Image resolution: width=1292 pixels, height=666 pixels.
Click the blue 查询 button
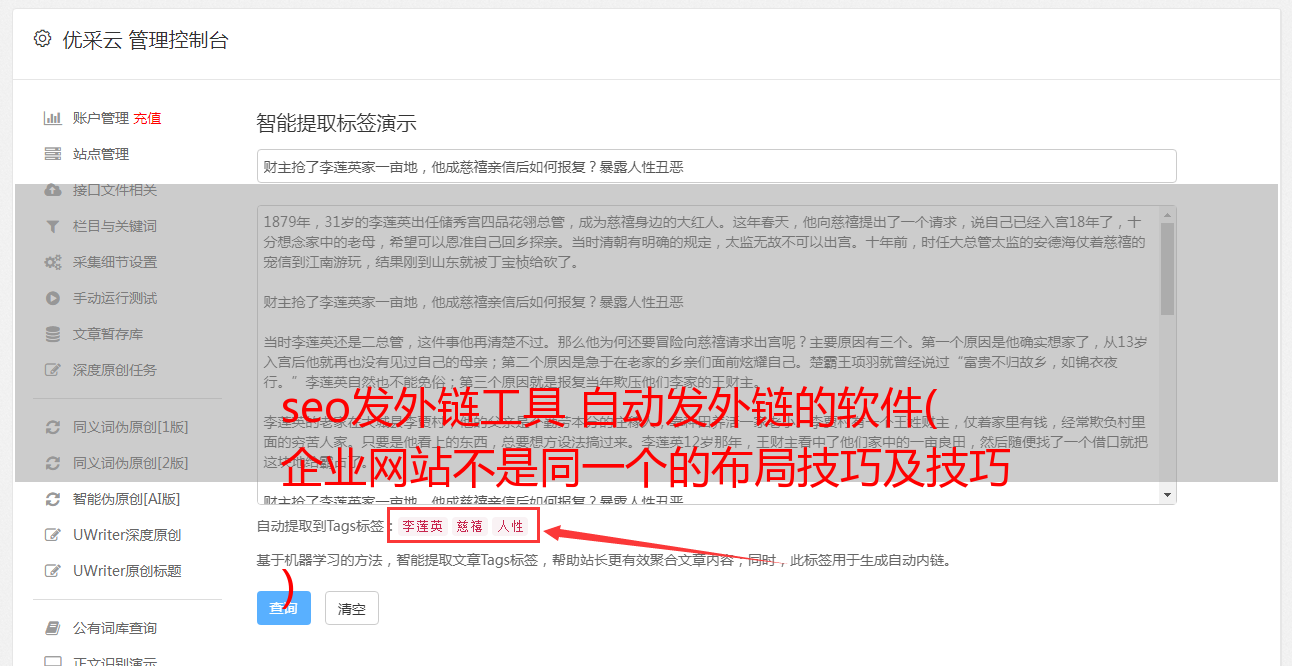(x=284, y=608)
